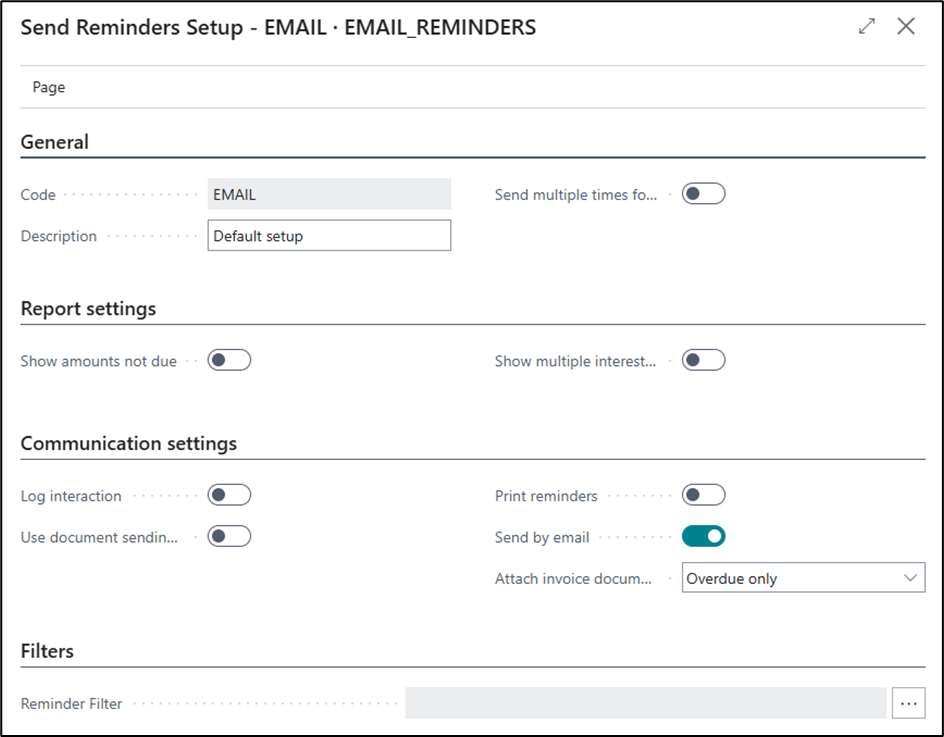Image resolution: width=944 pixels, height=737 pixels.
Task: Open the Page menu
Action: 49,87
